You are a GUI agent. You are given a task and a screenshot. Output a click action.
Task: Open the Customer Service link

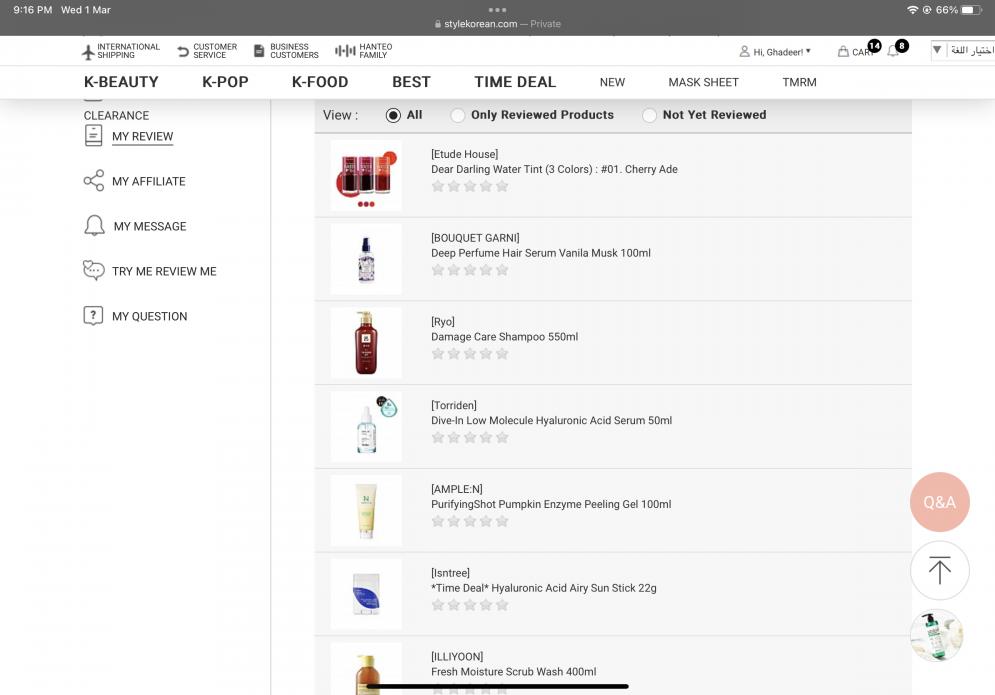(207, 51)
